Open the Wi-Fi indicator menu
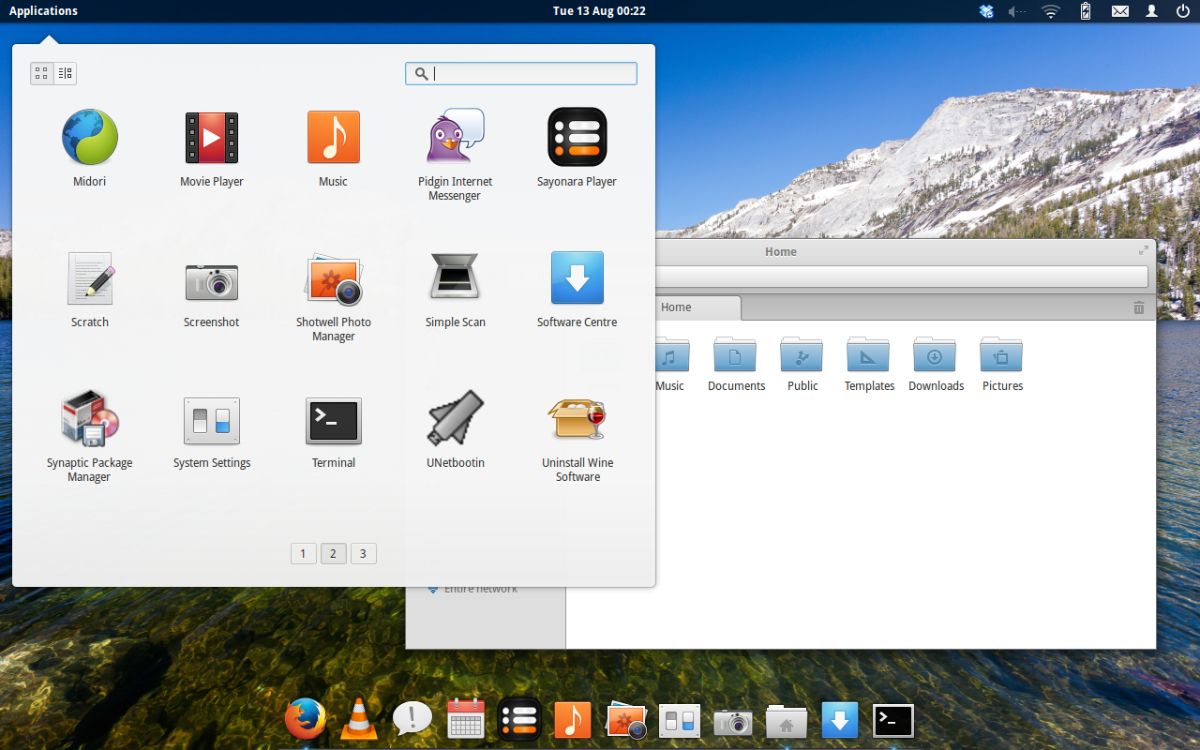 1050,11
